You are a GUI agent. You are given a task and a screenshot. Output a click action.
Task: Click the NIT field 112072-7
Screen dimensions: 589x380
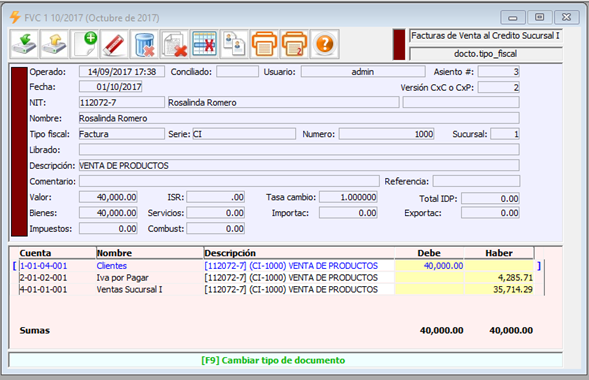point(122,103)
